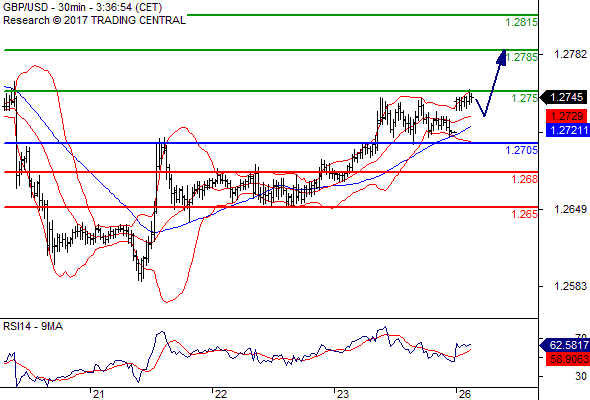Image resolution: width=590 pixels, height=400 pixels.
Task: Select the 1.2815 resistance label
Action: point(522,22)
